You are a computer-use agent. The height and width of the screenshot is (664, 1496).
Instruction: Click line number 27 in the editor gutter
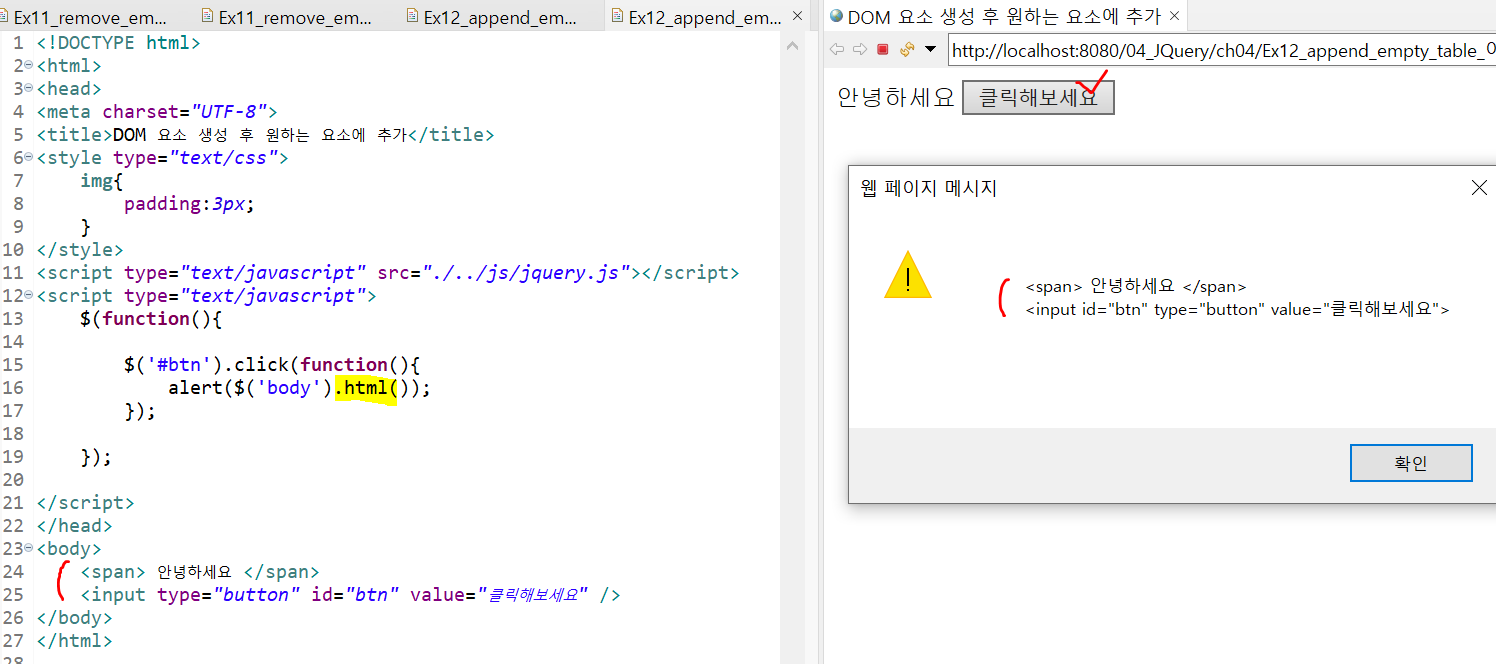(x=13, y=641)
